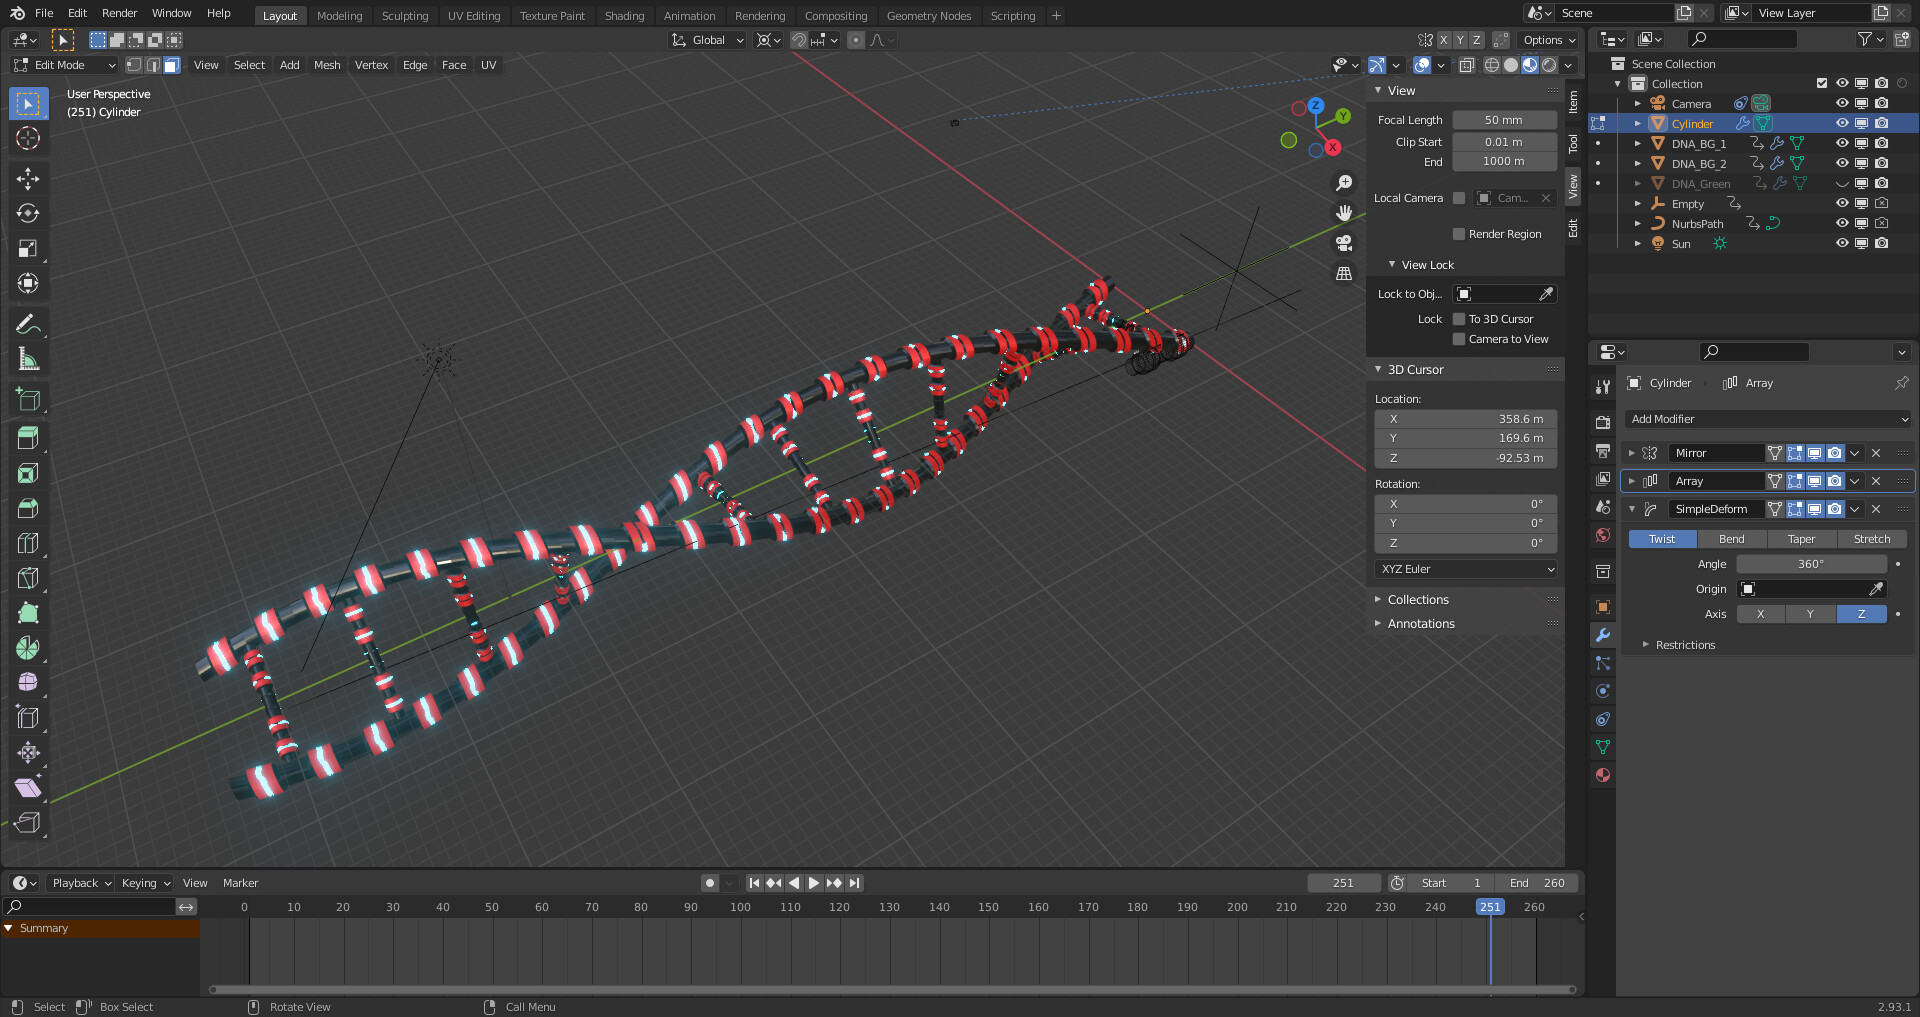
Task: Open the Mesh menu
Action: (x=327, y=65)
